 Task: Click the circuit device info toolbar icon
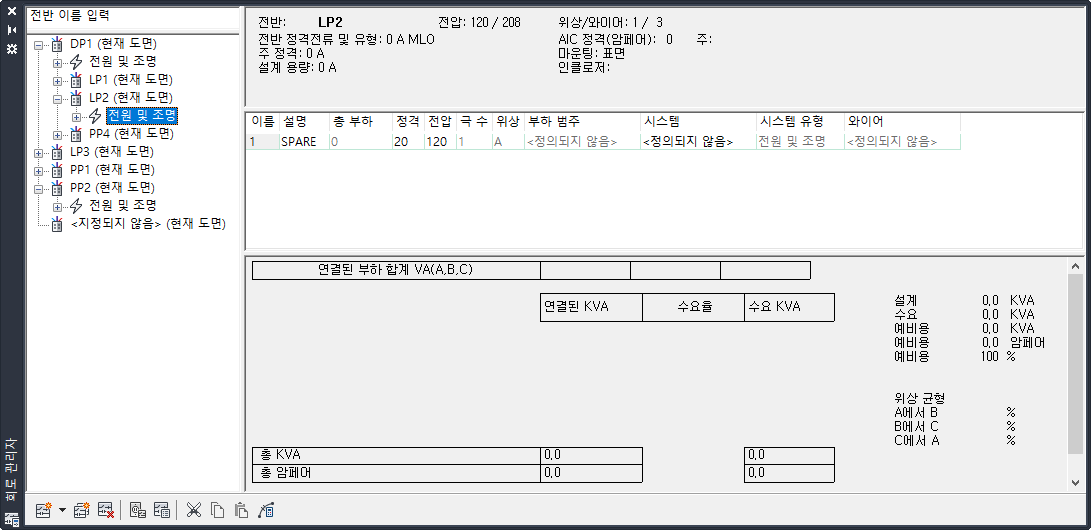coord(137,511)
